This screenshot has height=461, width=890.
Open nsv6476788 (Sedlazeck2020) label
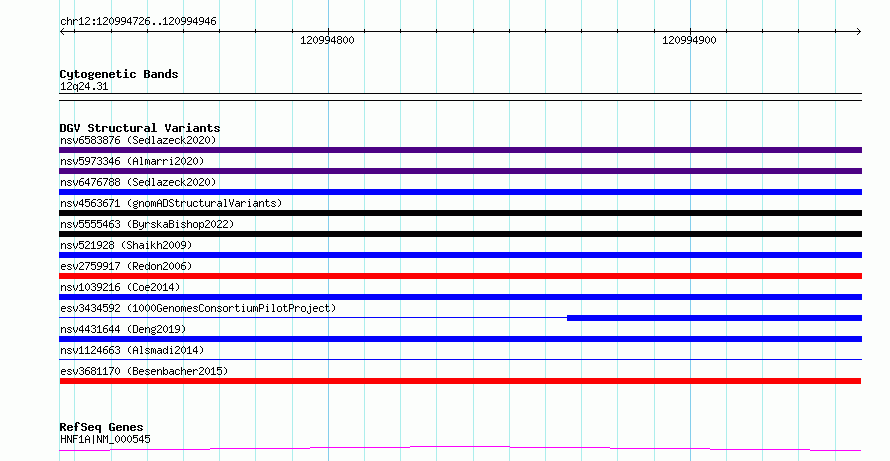click(138, 182)
